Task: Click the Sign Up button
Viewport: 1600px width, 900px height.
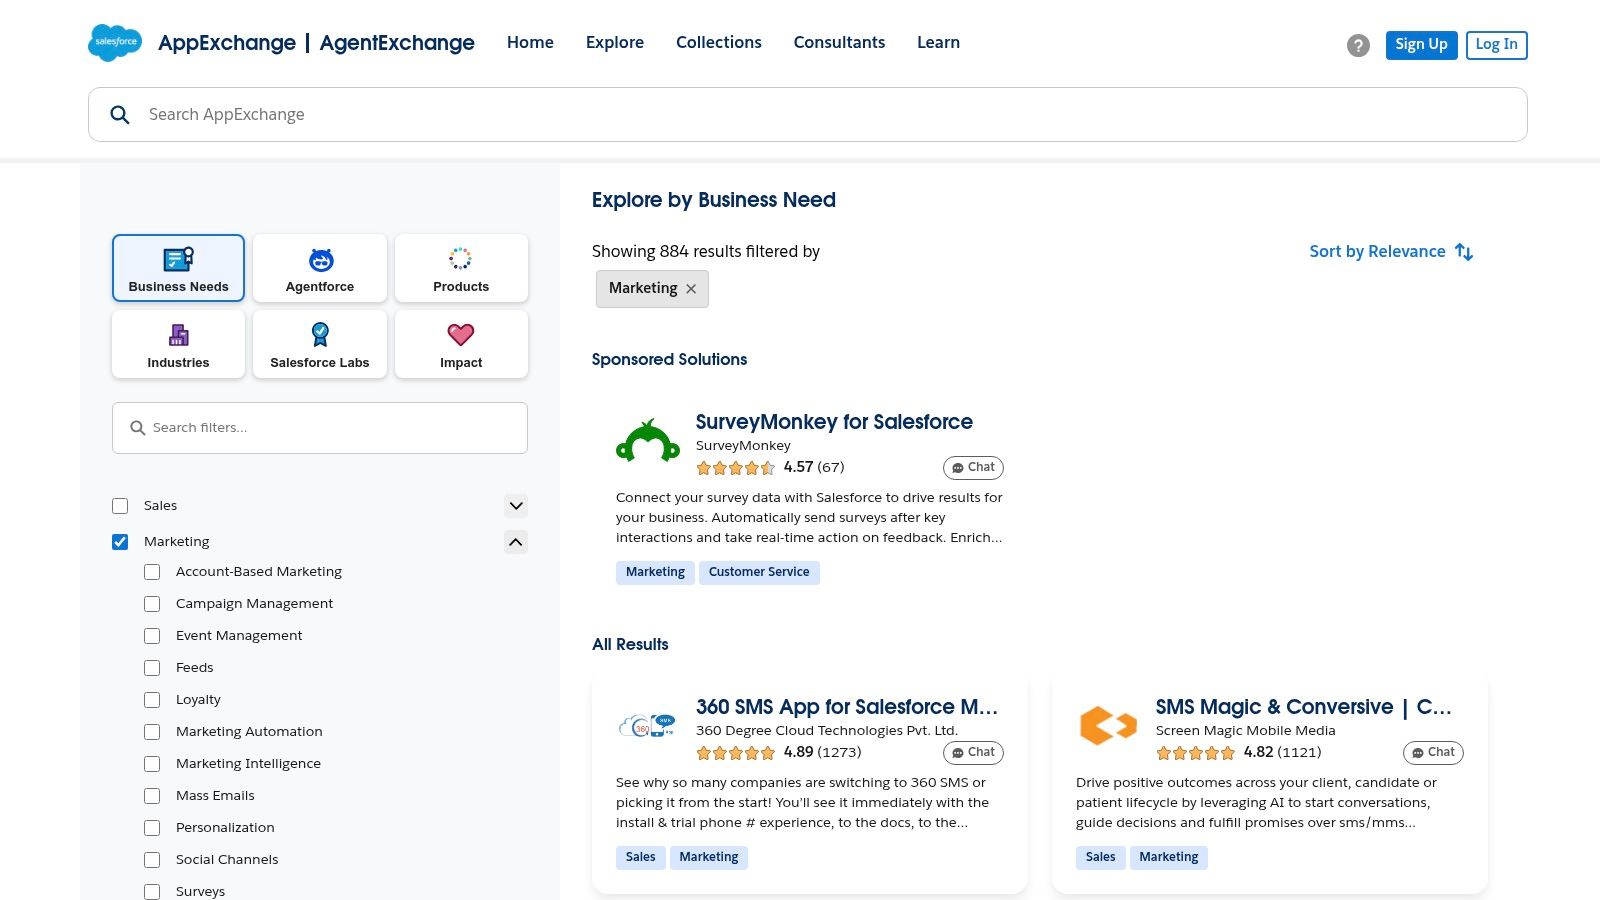Action: click(1421, 44)
